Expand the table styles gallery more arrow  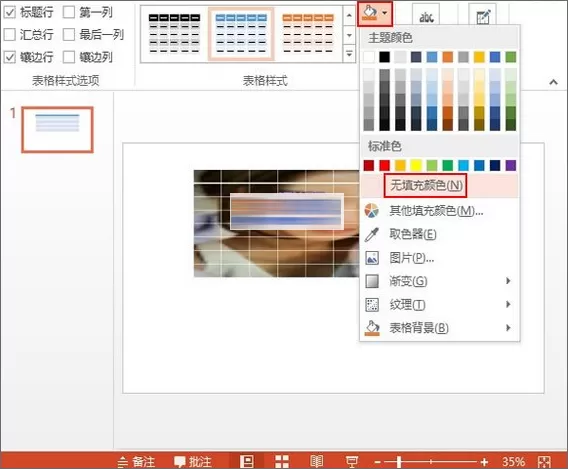point(349,54)
